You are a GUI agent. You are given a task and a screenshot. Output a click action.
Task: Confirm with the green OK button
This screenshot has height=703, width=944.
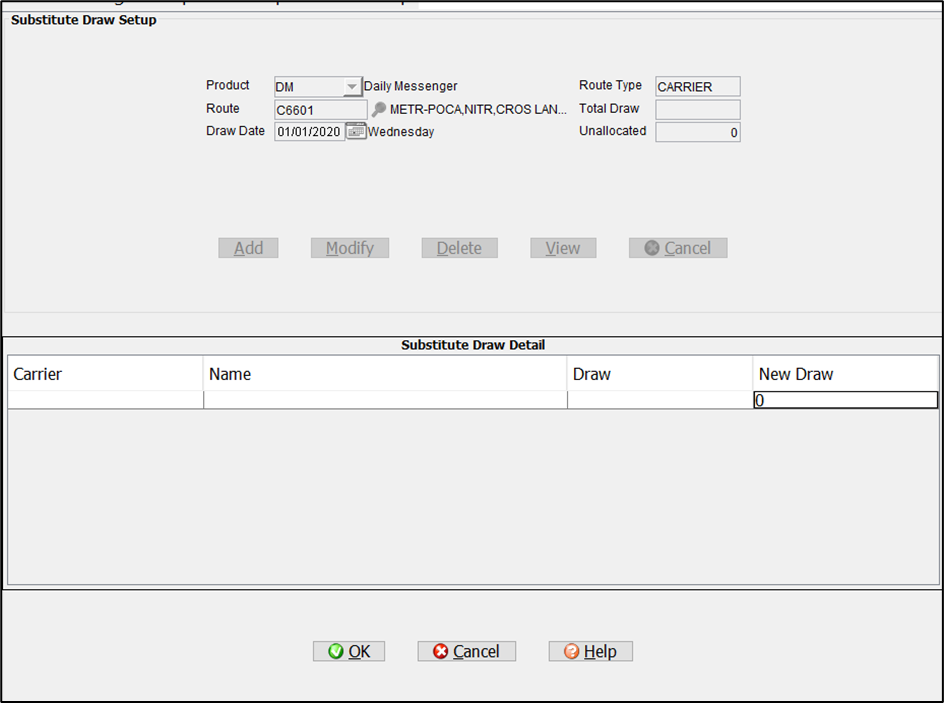(x=349, y=651)
